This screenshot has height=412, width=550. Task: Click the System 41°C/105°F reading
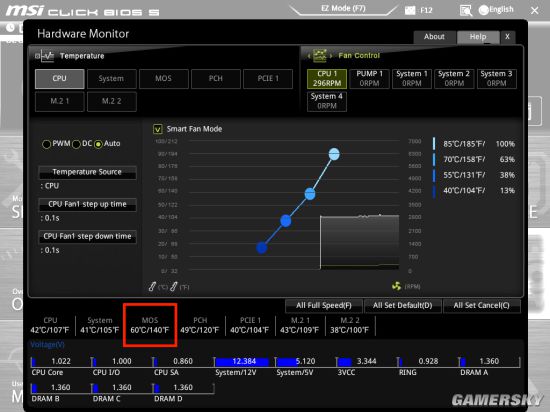pos(100,325)
